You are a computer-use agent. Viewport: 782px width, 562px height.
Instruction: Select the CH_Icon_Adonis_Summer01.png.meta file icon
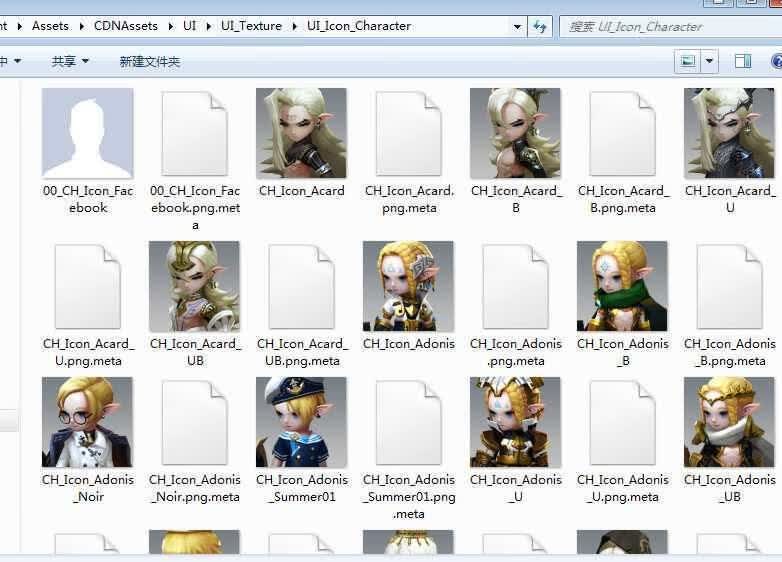coord(408,422)
